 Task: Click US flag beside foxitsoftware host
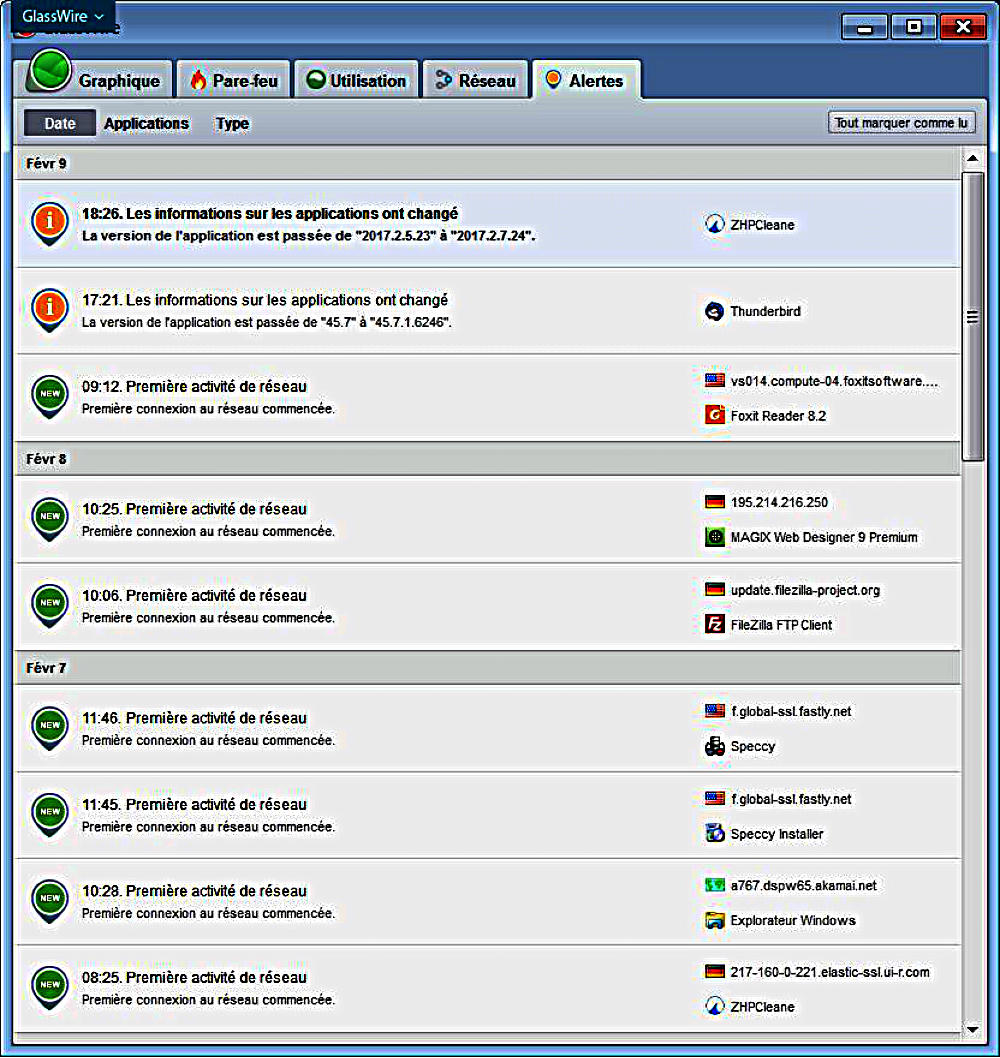click(x=715, y=380)
